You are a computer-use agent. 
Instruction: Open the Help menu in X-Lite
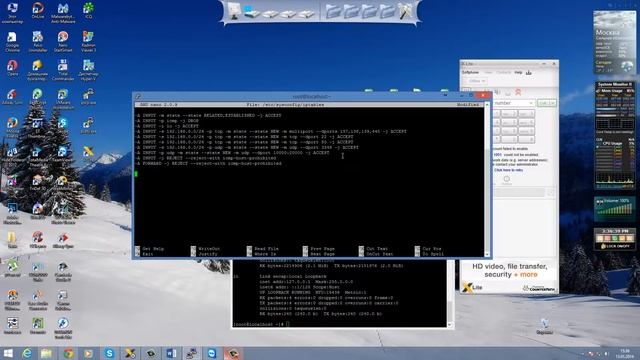(x=518, y=72)
